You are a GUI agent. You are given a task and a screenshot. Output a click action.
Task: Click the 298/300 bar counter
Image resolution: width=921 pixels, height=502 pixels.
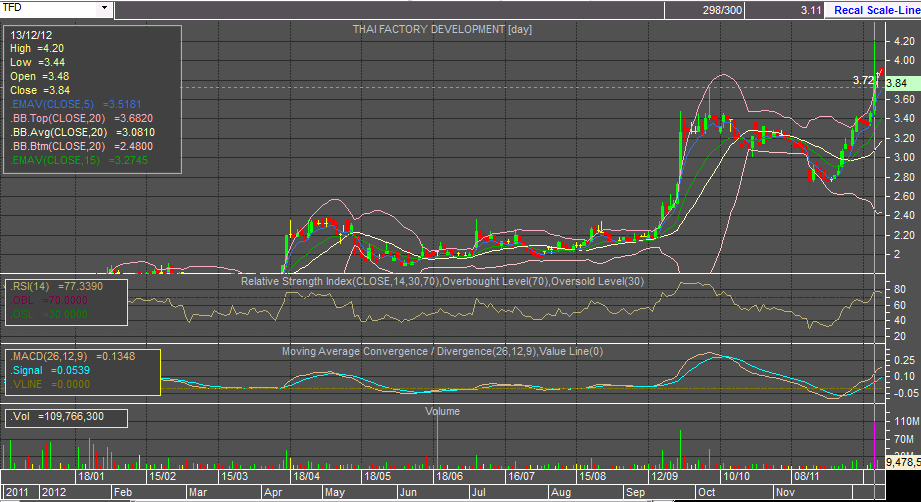(x=722, y=10)
